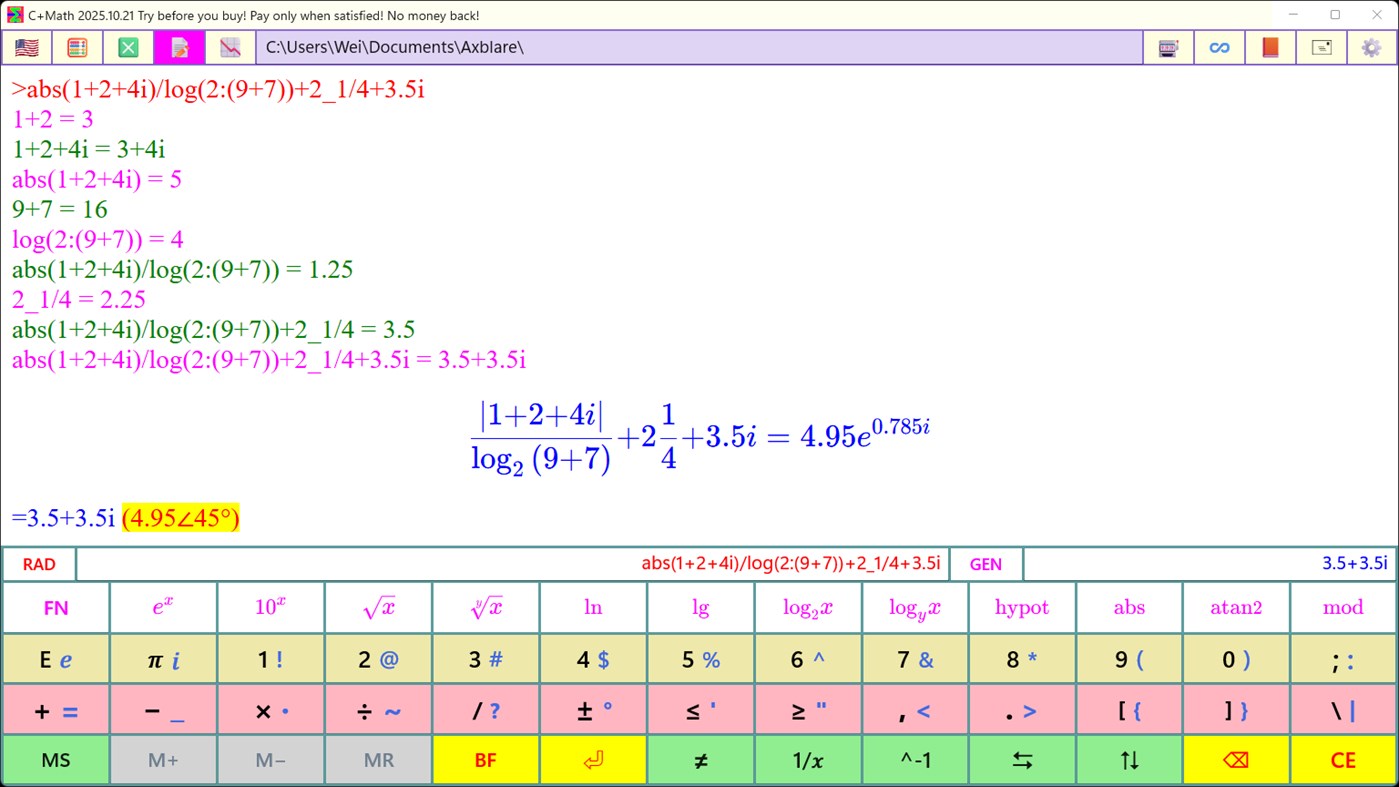Open the graphing tool with chart icon
Screen dimensions: 1399x787
point(231,46)
